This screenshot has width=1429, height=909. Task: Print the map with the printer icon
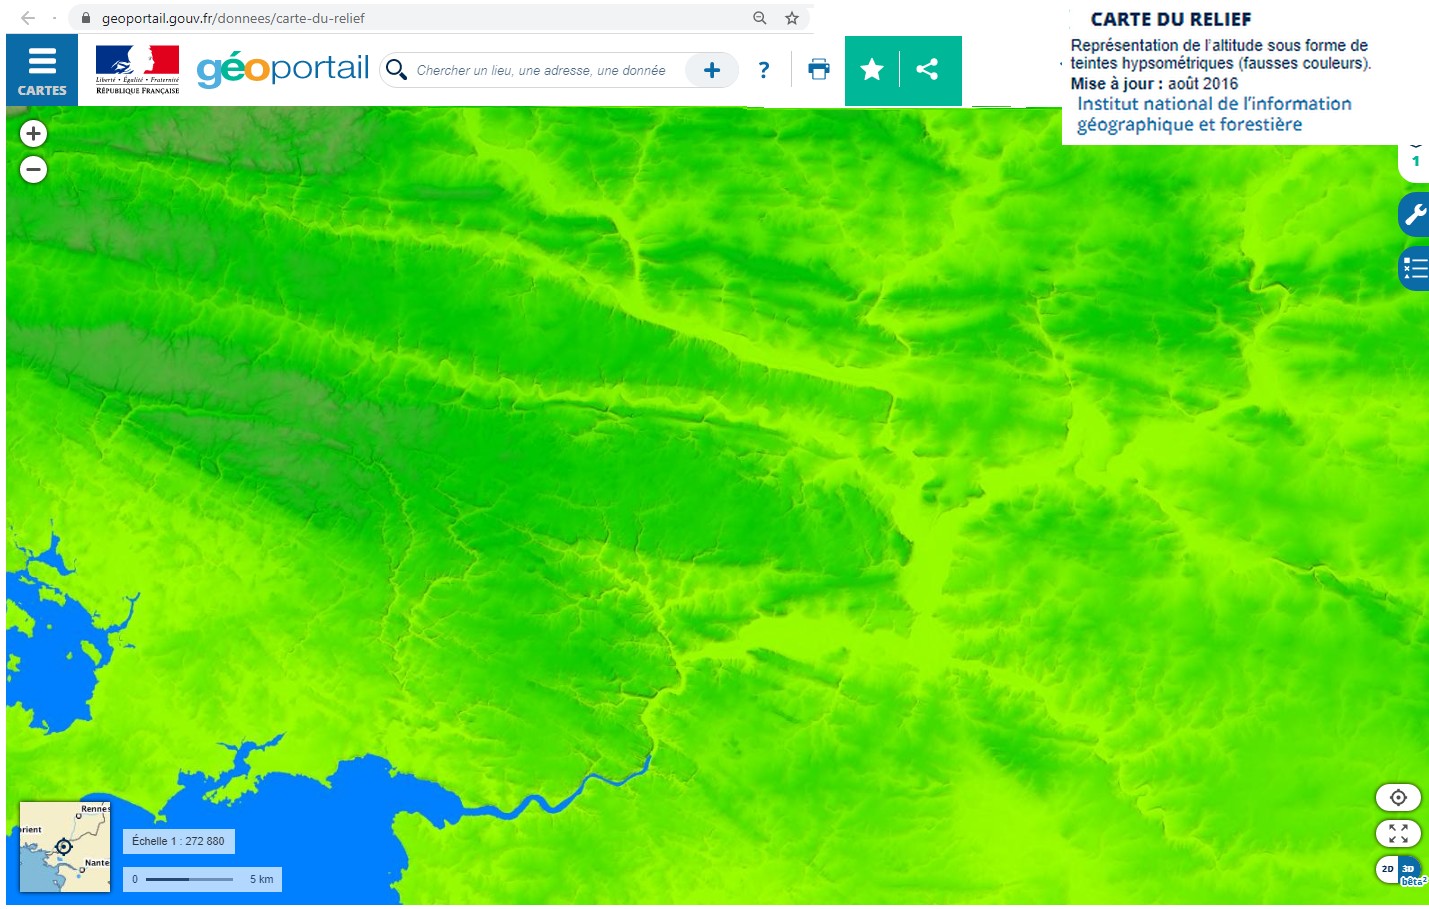coord(819,69)
